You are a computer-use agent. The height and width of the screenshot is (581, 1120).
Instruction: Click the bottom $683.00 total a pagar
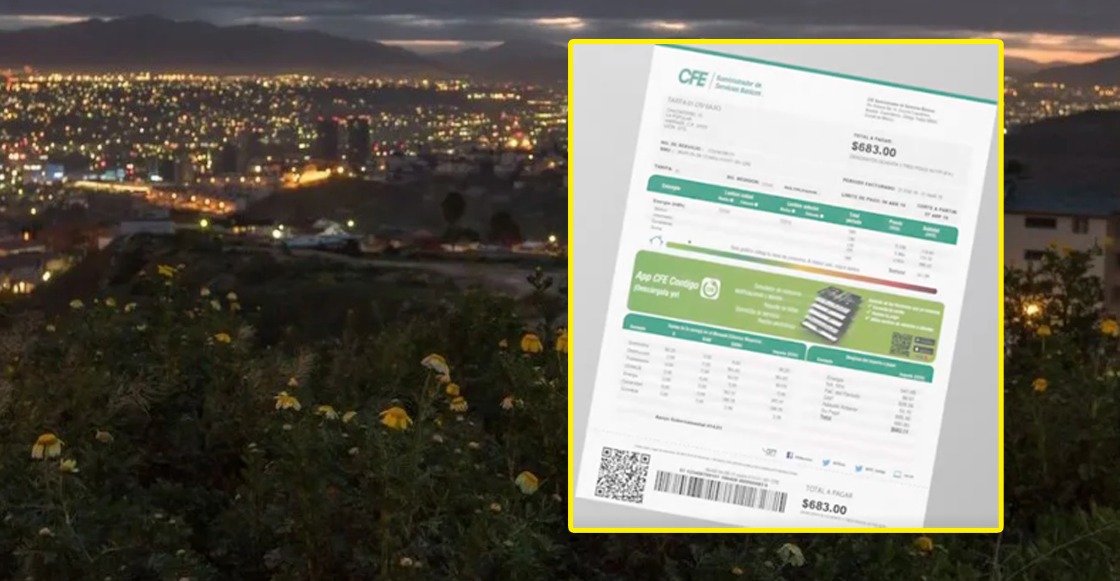coord(824,508)
